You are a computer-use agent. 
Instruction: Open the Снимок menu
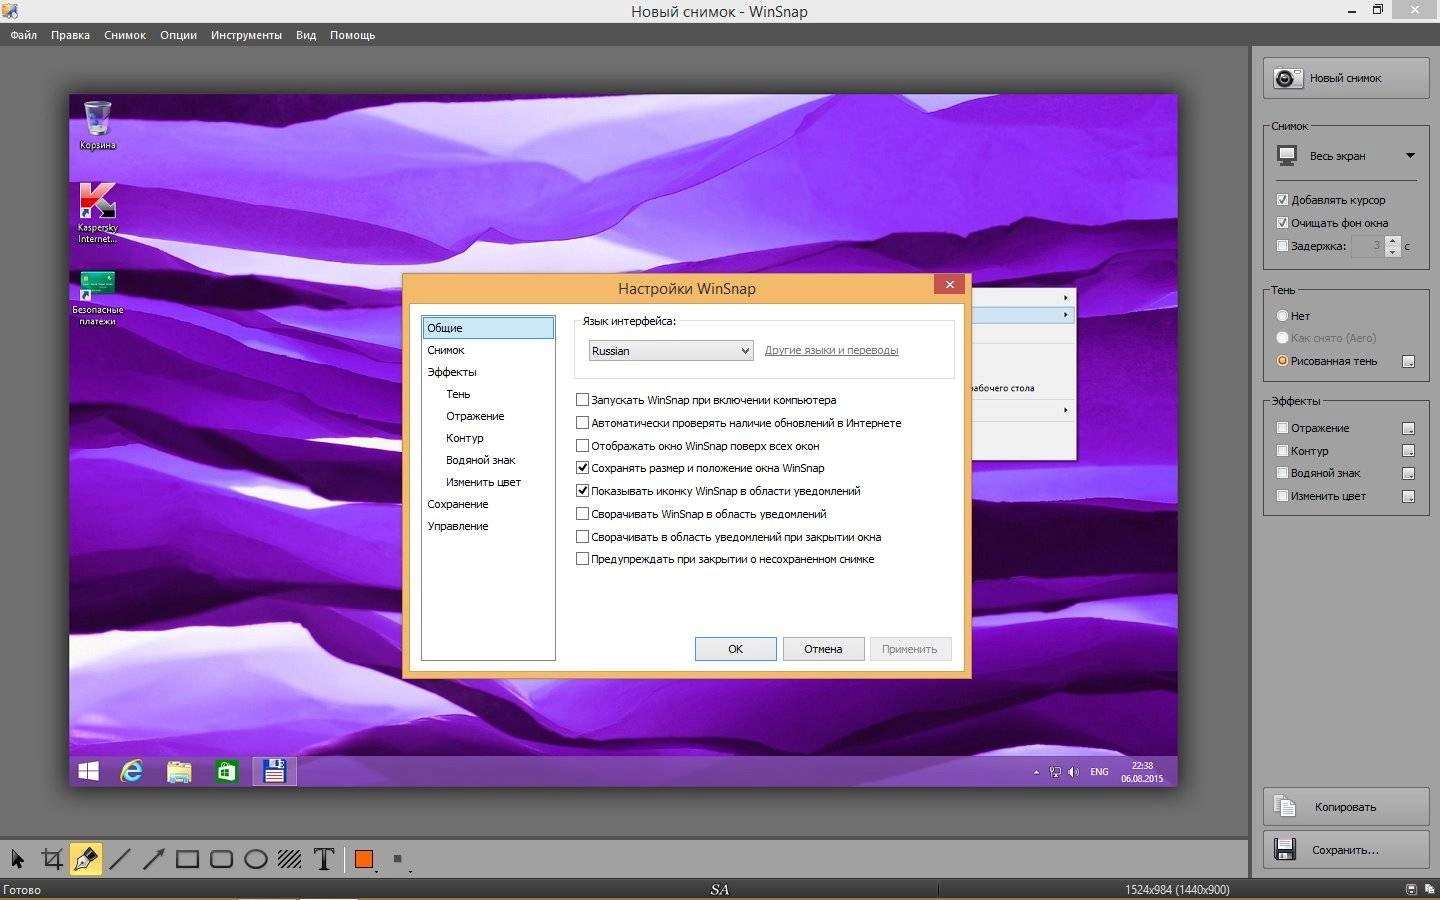(125, 35)
